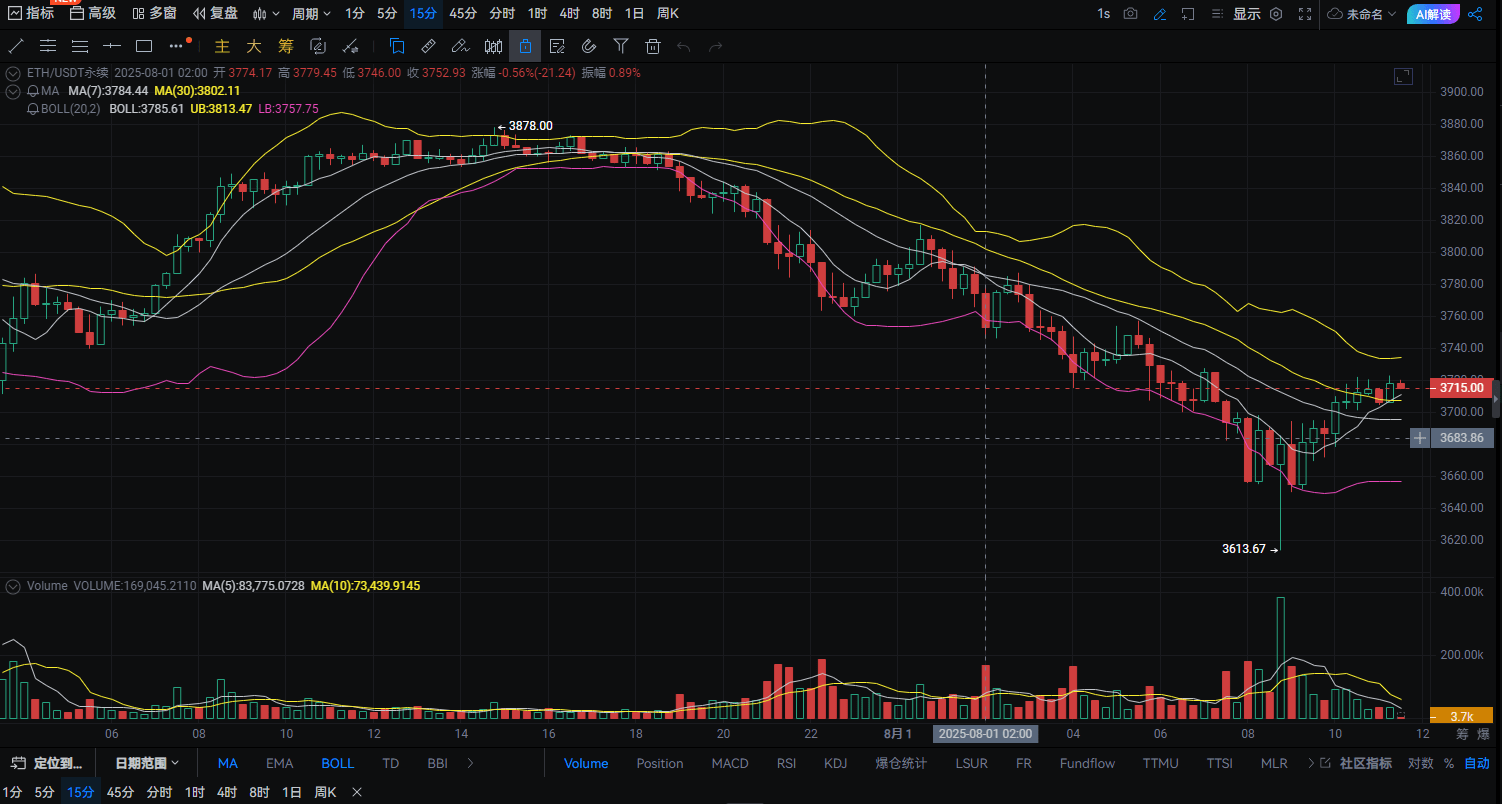
Task: Click the AI解读 button
Action: pos(1433,14)
